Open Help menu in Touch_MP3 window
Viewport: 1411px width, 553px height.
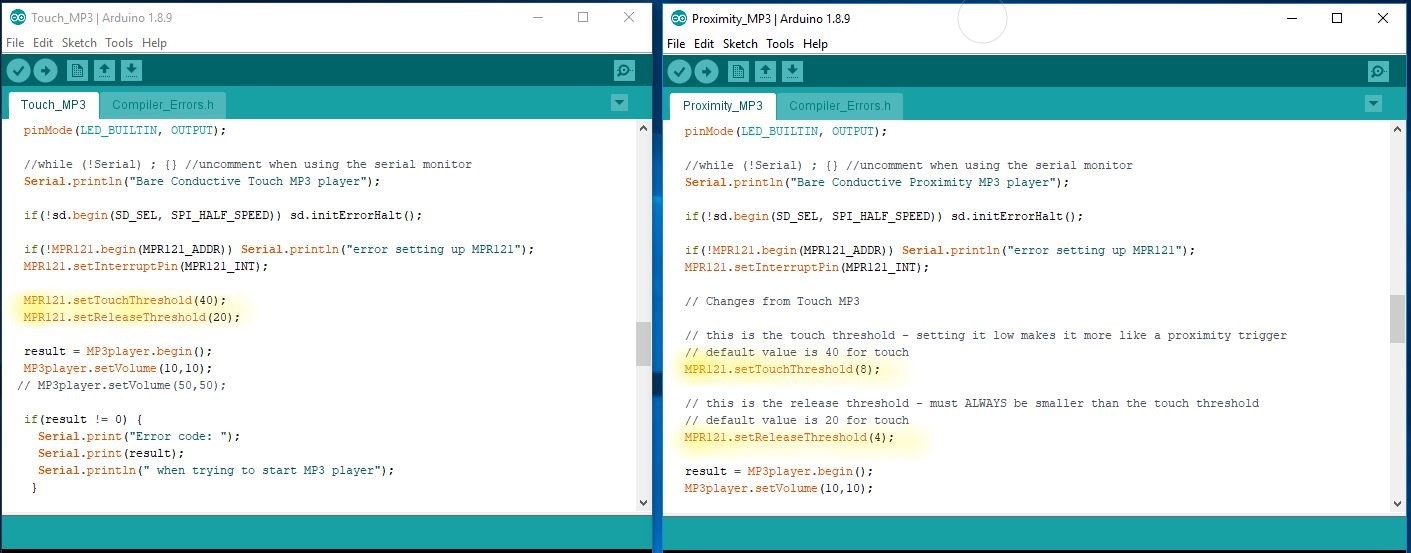click(x=154, y=43)
